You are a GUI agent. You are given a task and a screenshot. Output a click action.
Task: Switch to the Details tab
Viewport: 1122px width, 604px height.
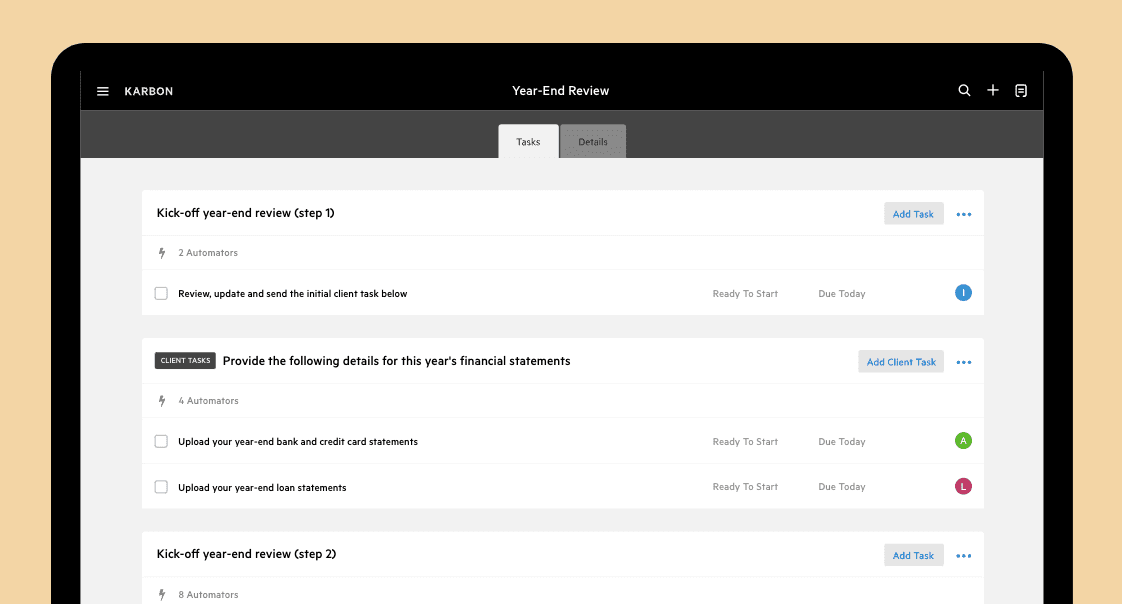[x=593, y=142]
